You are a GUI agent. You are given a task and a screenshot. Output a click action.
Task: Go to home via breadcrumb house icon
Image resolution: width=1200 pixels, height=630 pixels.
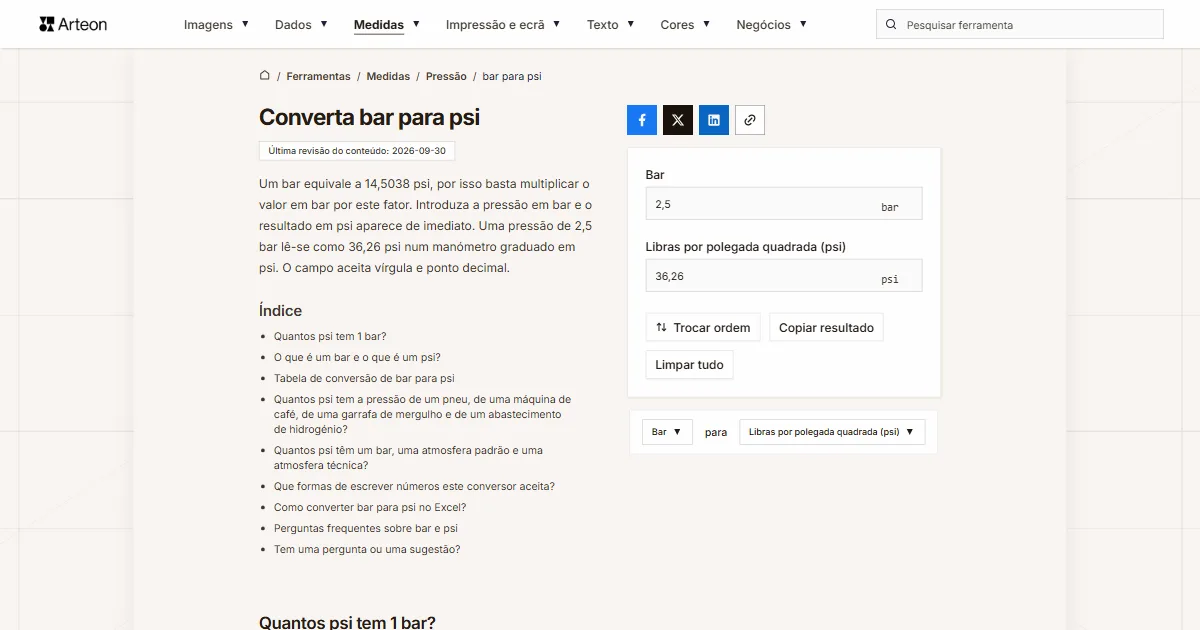tap(265, 76)
